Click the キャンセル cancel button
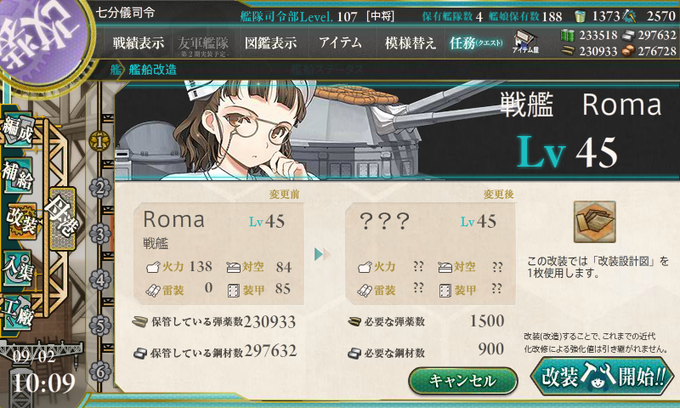 click(463, 381)
